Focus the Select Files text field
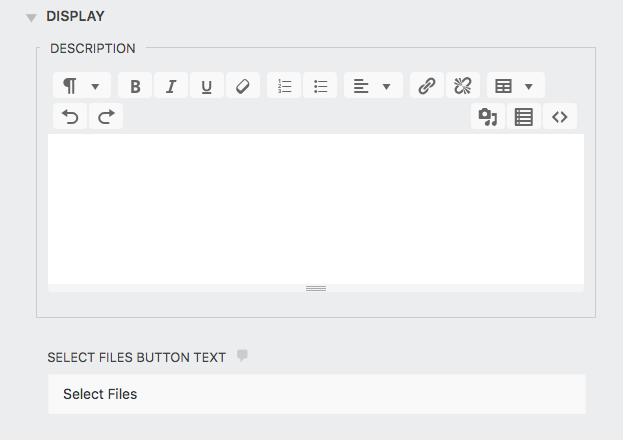This screenshot has width=623, height=440. (x=317, y=394)
